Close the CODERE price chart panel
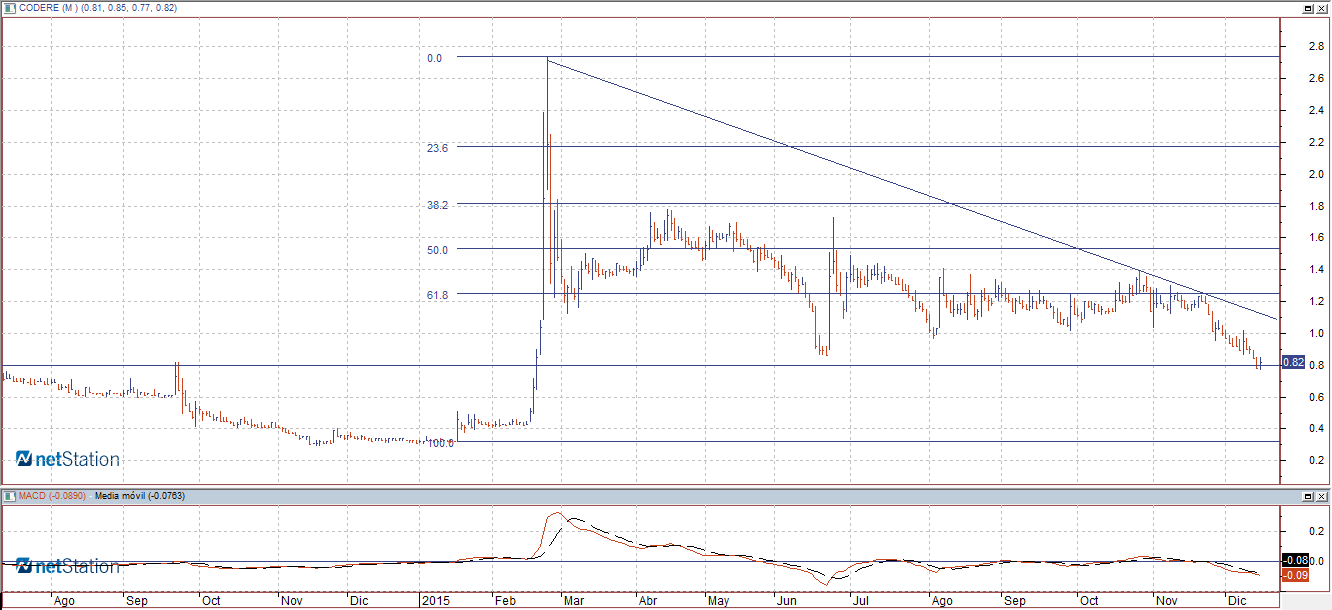Image resolution: width=1332 pixels, height=610 pixels. [1323, 8]
